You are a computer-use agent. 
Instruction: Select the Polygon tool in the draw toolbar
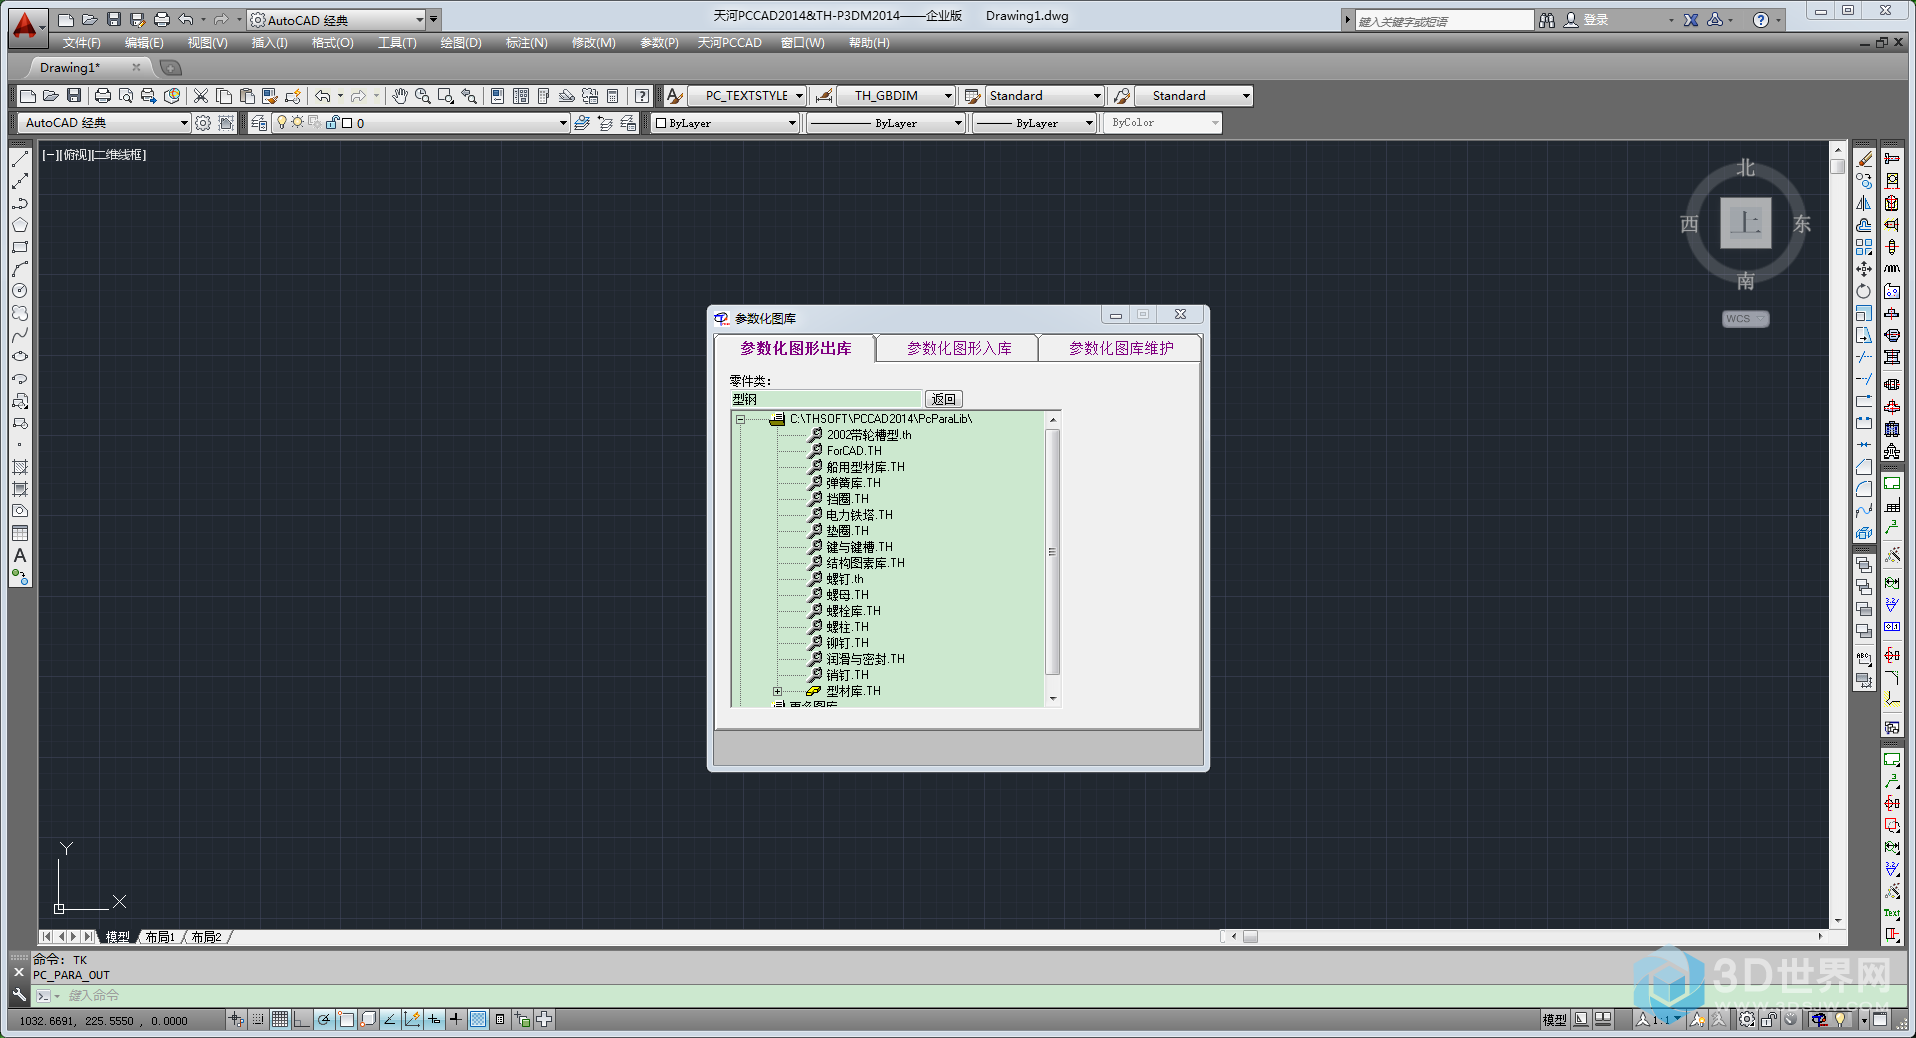coord(20,225)
